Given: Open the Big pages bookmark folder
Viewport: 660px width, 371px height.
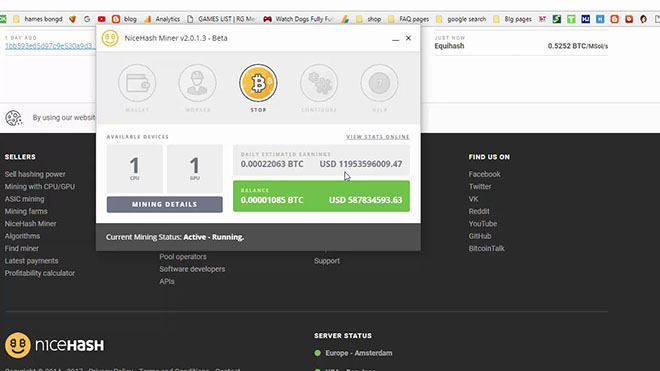Looking at the screenshot, I should point(512,19).
